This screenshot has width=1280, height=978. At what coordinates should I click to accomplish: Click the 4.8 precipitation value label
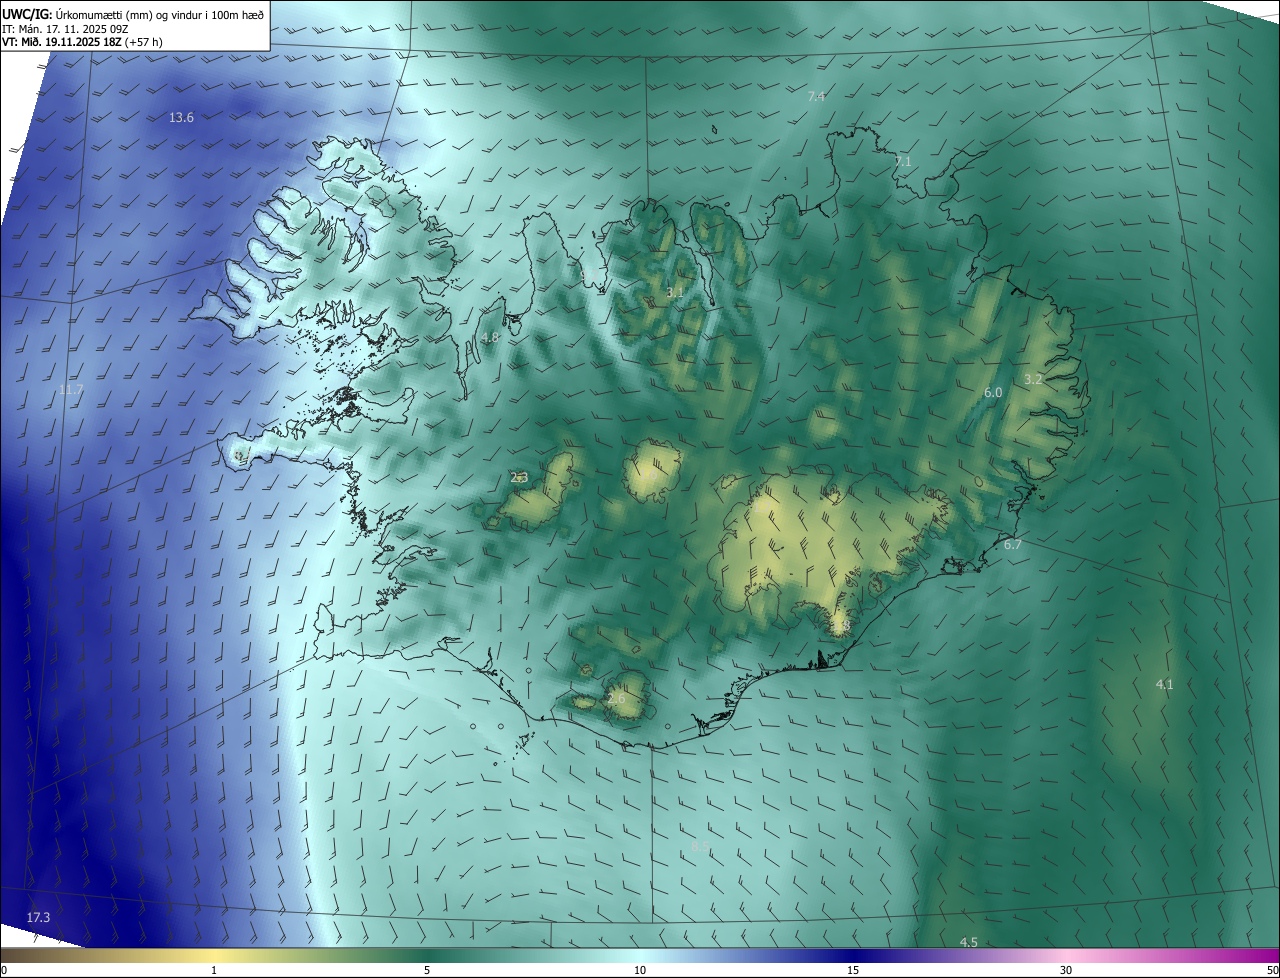489,338
